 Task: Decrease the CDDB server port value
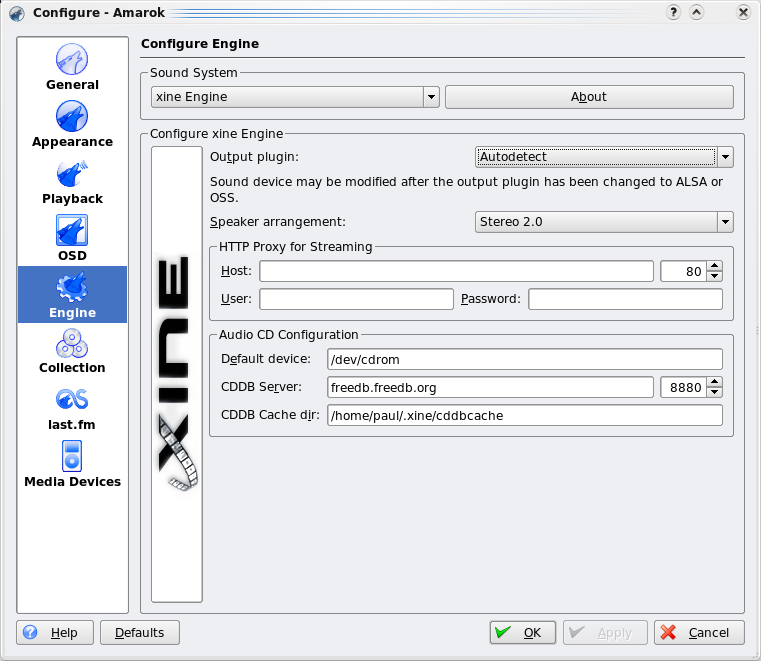[714, 392]
